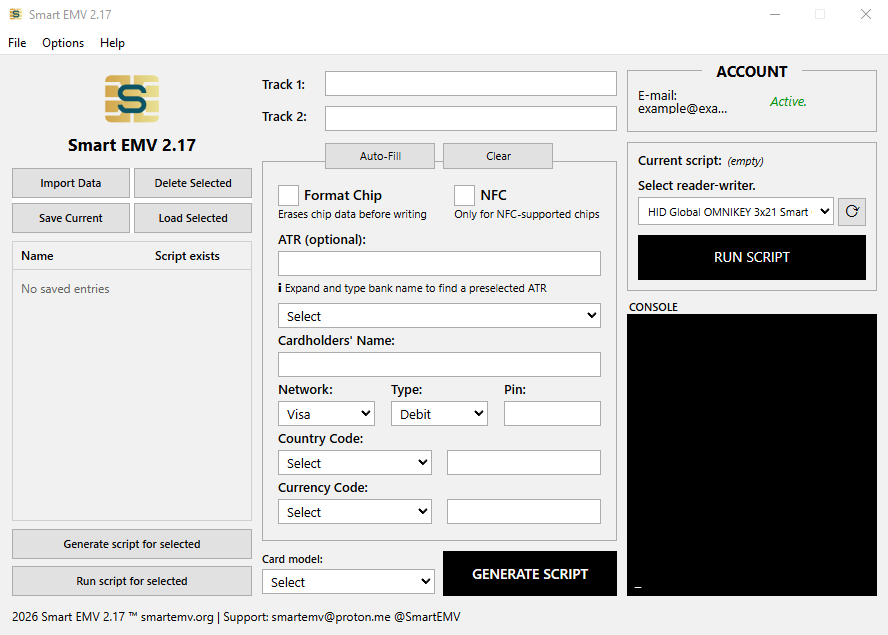Click the @SmartEMV handle in footer

click(x=427, y=617)
